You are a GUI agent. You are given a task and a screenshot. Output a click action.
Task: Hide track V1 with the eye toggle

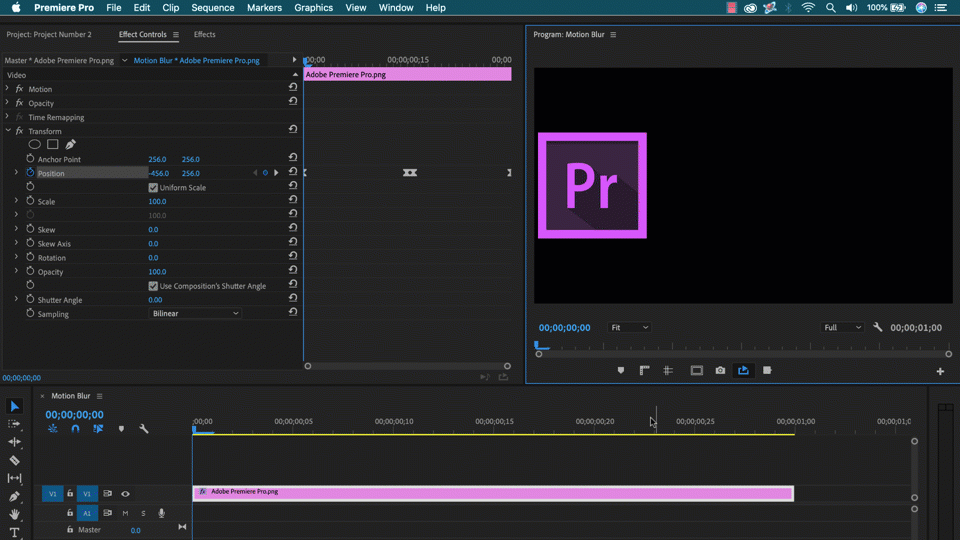pos(125,494)
